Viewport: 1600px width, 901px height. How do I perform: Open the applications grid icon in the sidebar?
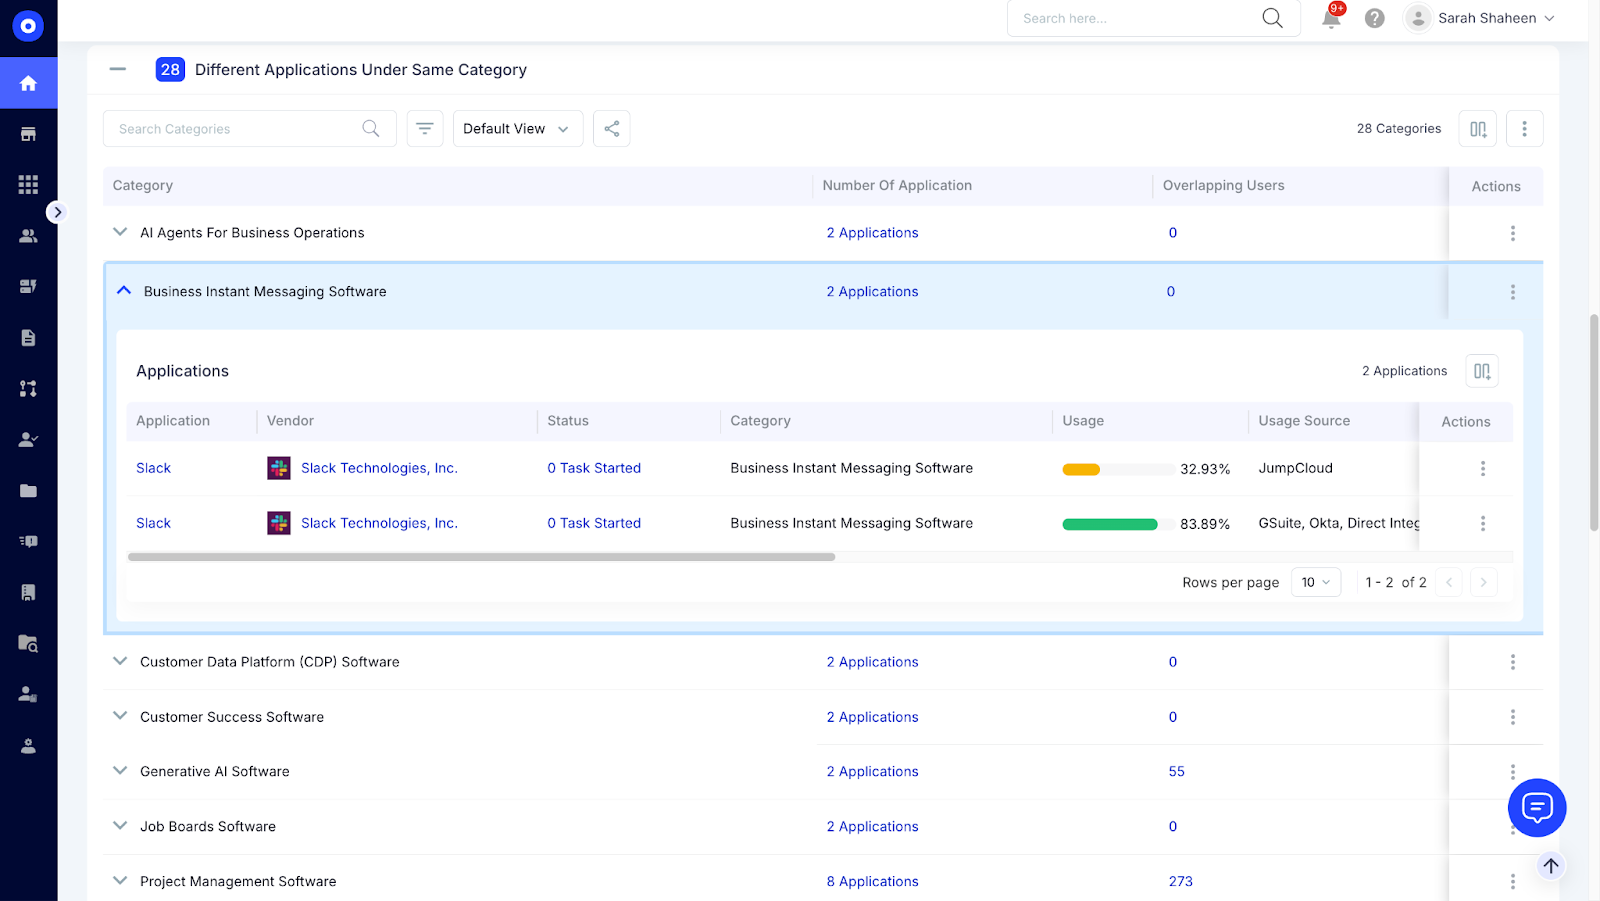pyautogui.click(x=28, y=184)
